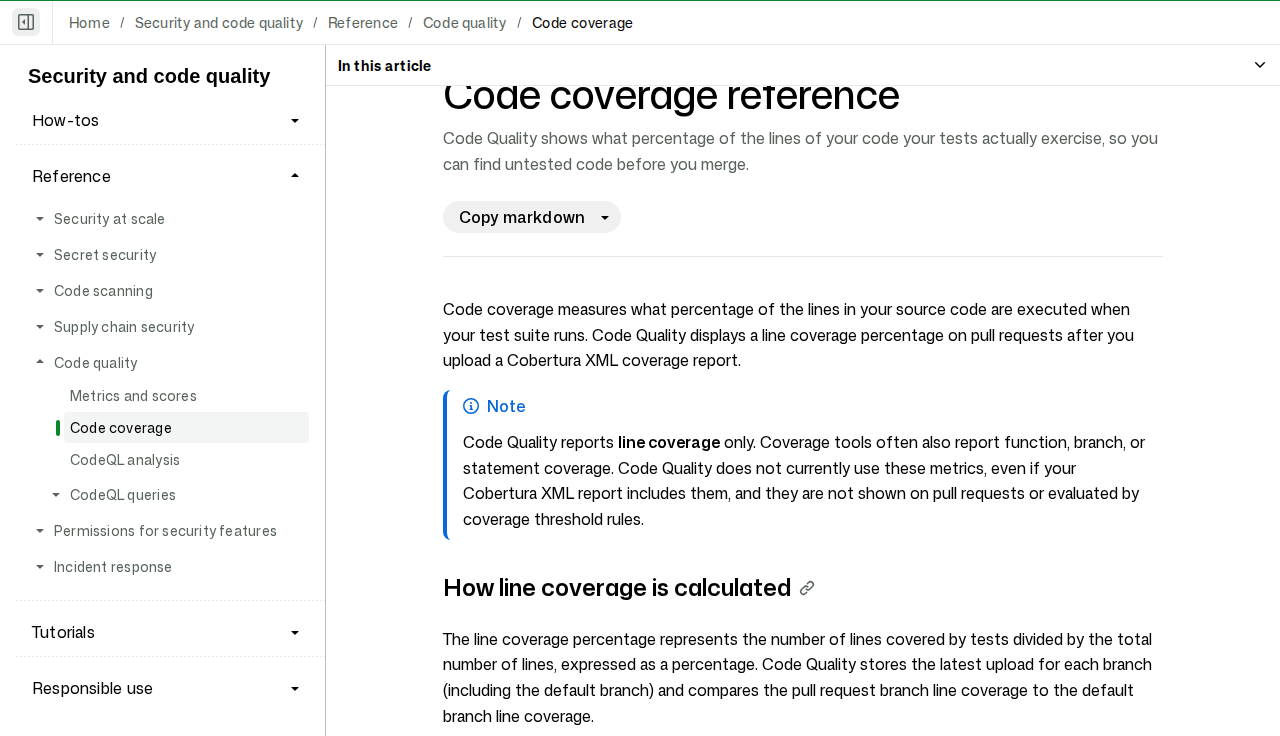Expand the Supply chain security item

point(40,327)
